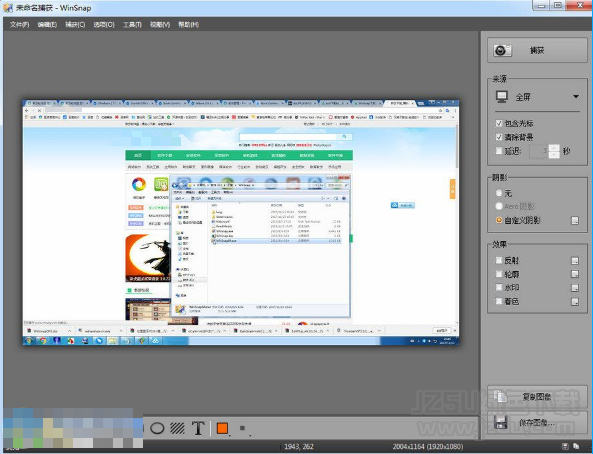The image size is (593, 454).
Task: Select the Aero 阴影 shadow radio option
Action: click(x=499, y=206)
